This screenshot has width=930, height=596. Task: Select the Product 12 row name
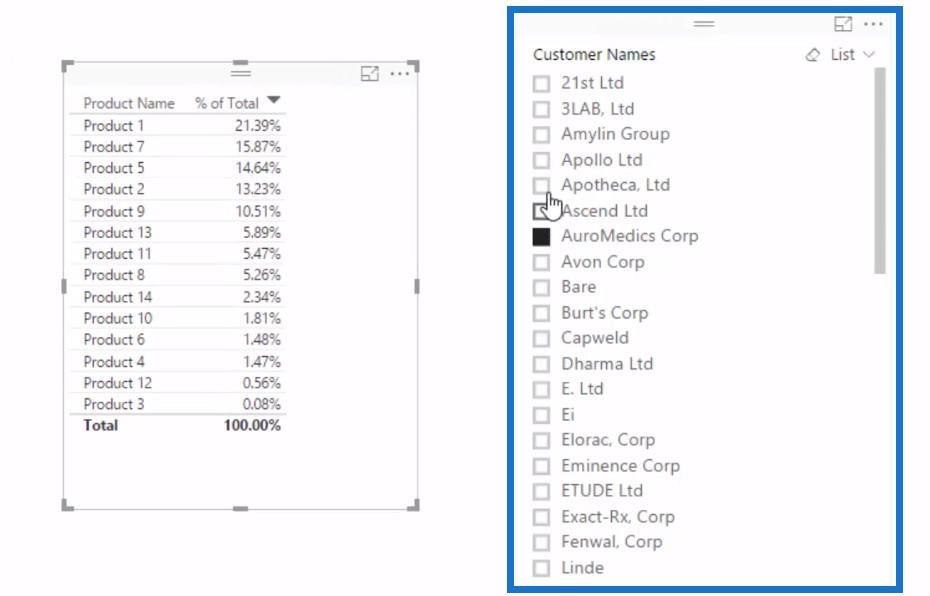(x=117, y=383)
